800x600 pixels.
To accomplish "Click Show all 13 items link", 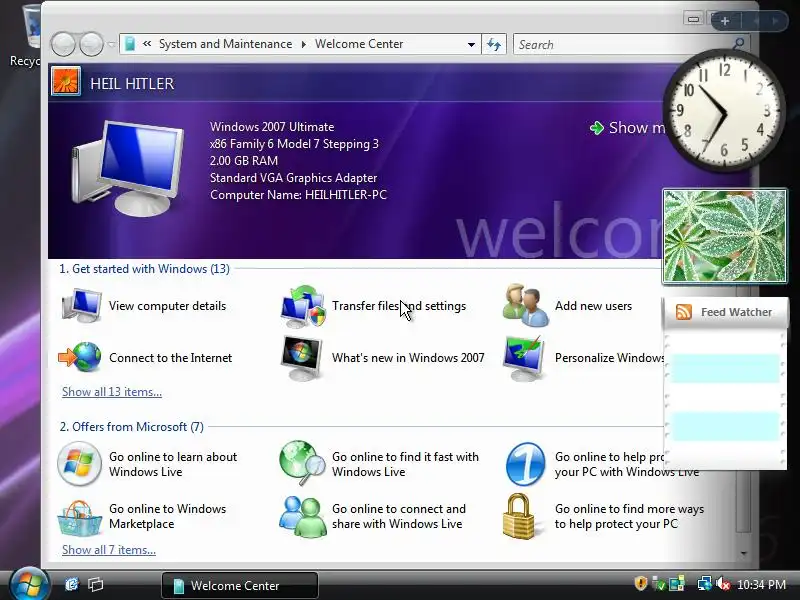I will (x=112, y=392).
